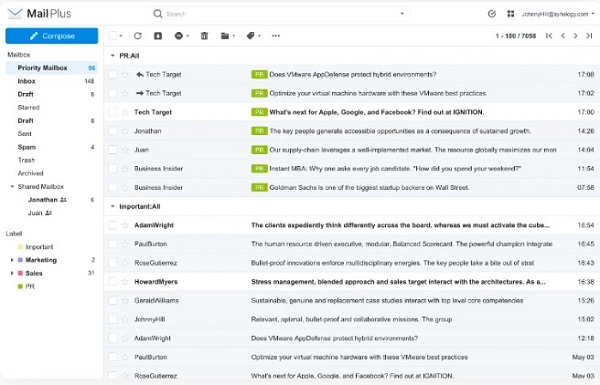Viewport: 600px width, 385px height.
Task: Check the Business Insider 07:58 message
Action: pyautogui.click(x=112, y=188)
